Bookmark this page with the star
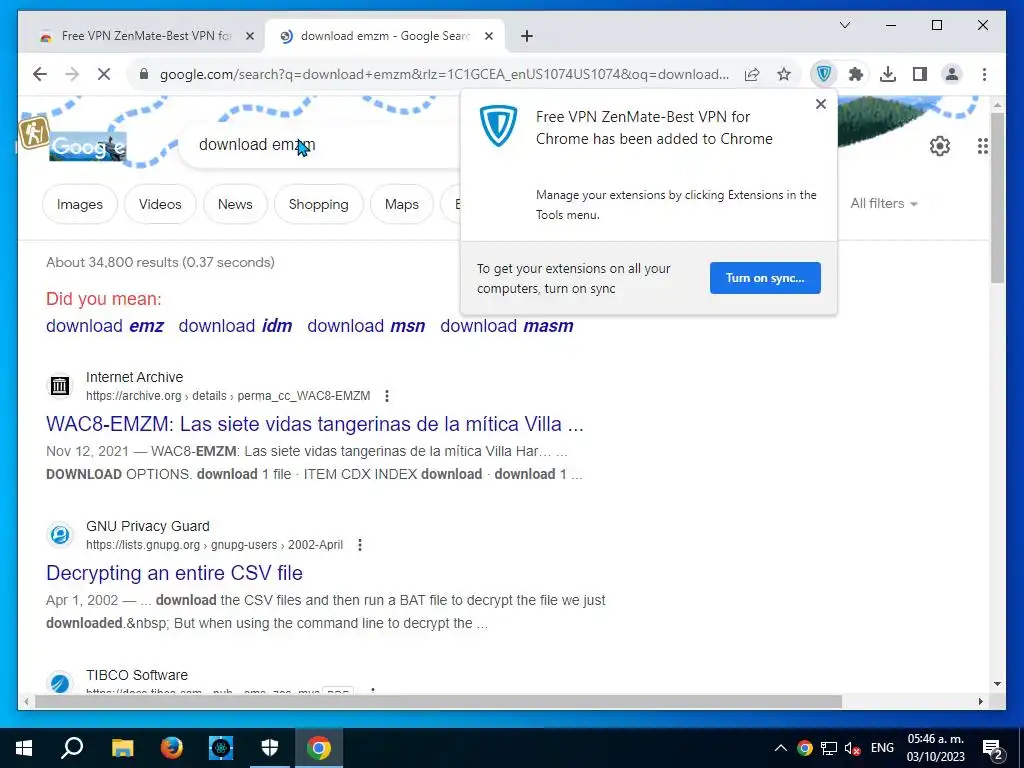This screenshot has width=1024, height=768. pos(784,74)
